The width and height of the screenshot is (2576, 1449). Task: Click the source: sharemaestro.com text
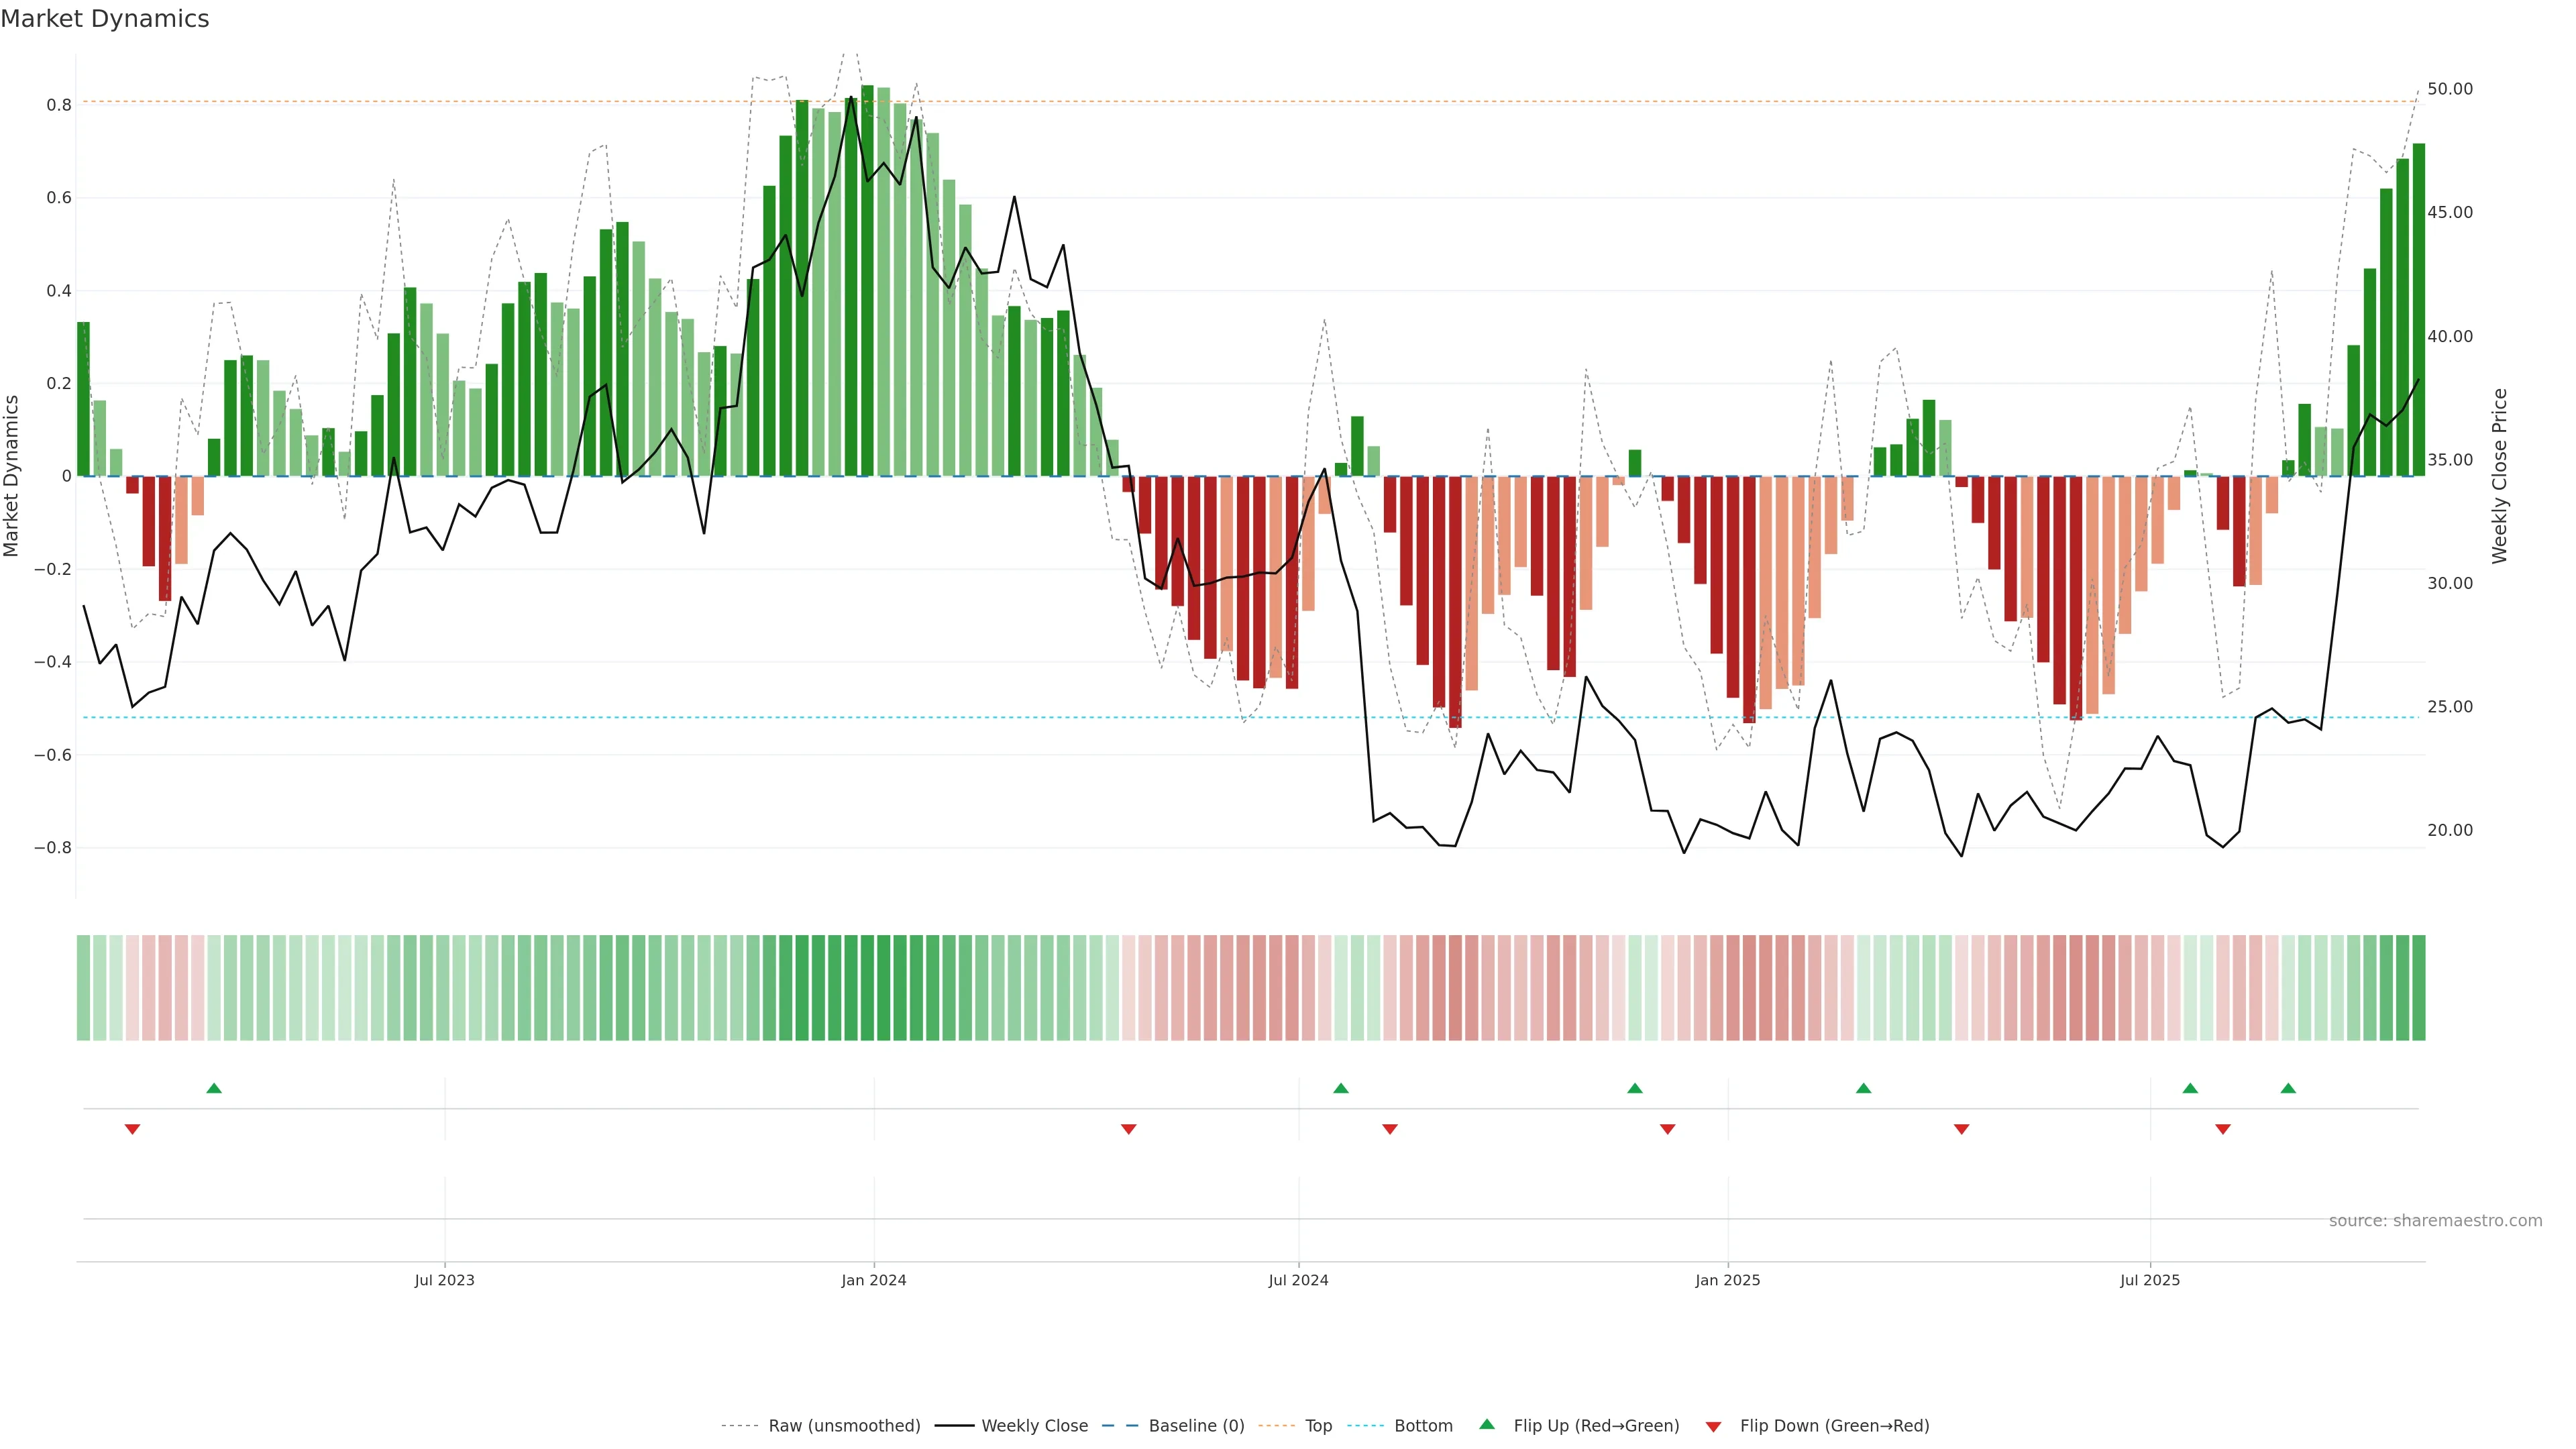[x=2435, y=1221]
